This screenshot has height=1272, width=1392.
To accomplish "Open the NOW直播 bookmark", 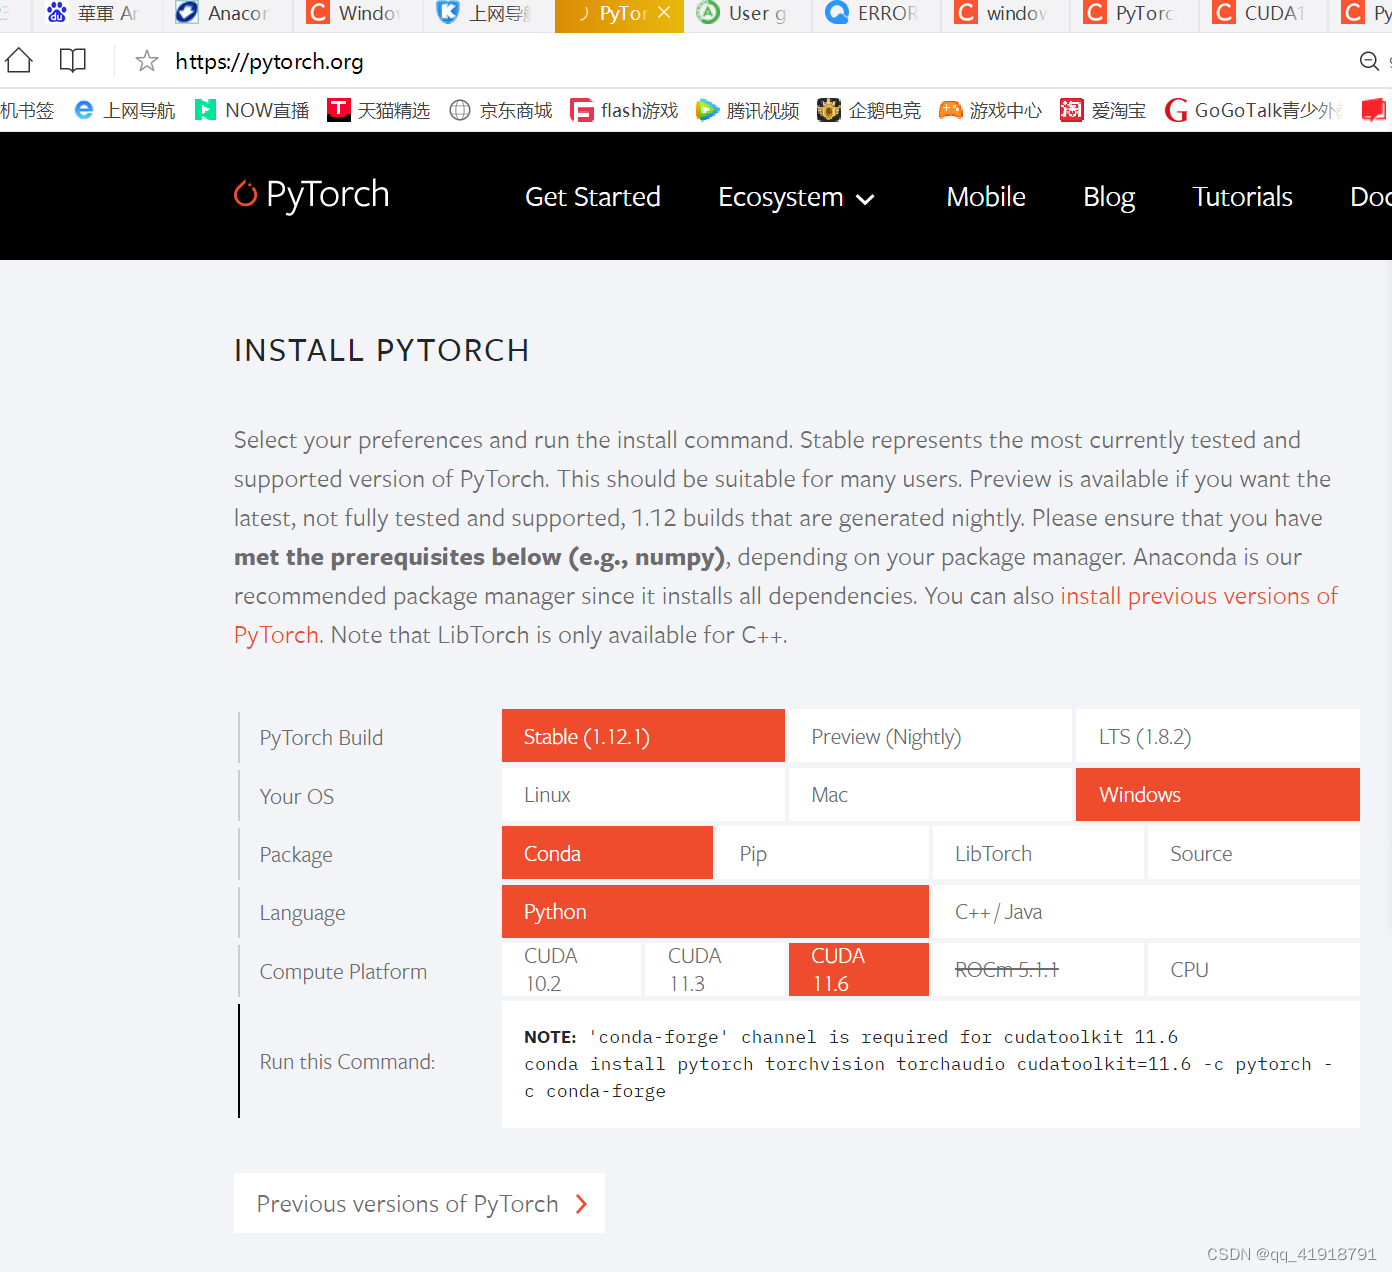I will (252, 110).
